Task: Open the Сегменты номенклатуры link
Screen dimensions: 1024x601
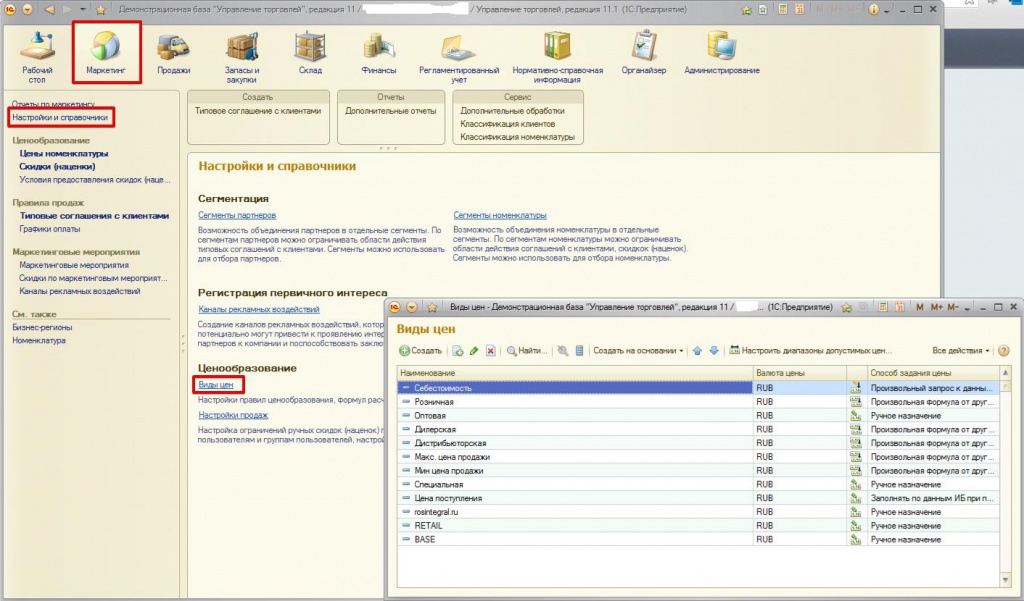Action: pyautogui.click(x=500, y=215)
